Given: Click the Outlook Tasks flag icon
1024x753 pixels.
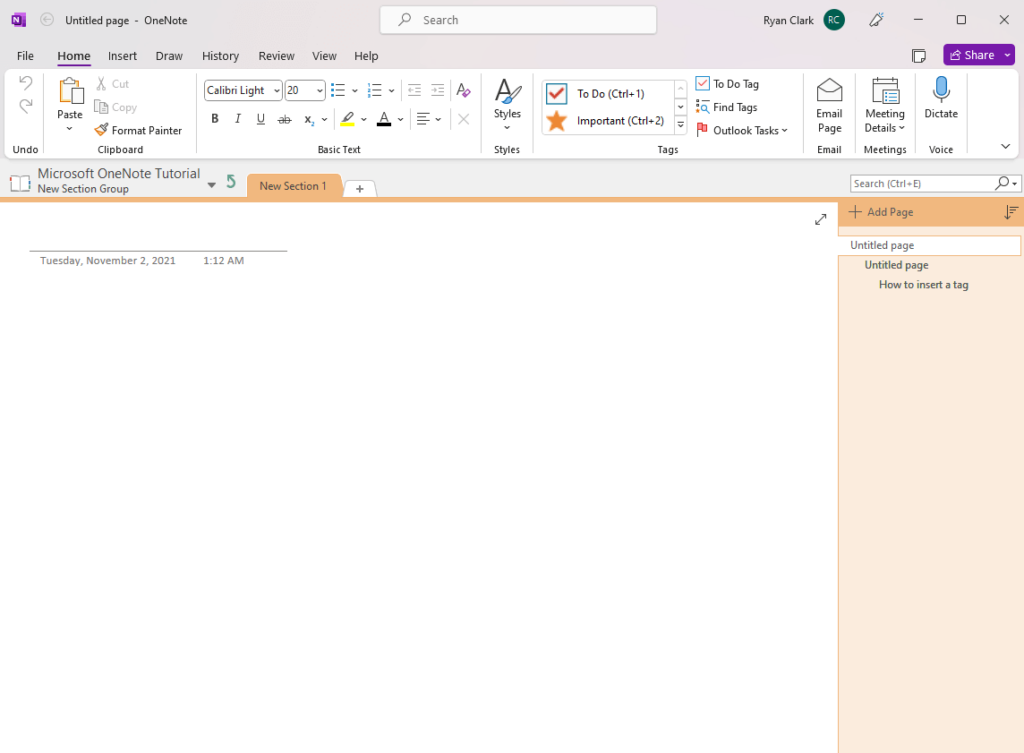Looking at the screenshot, I should point(702,130).
